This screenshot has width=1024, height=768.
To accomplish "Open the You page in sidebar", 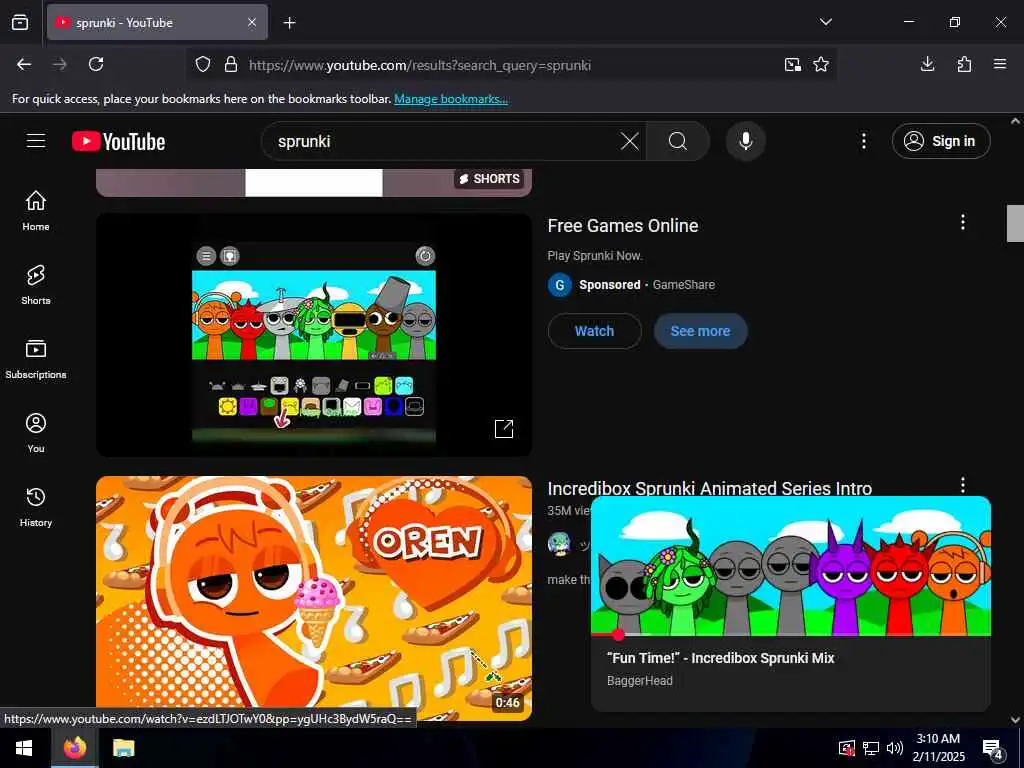I will (36, 432).
